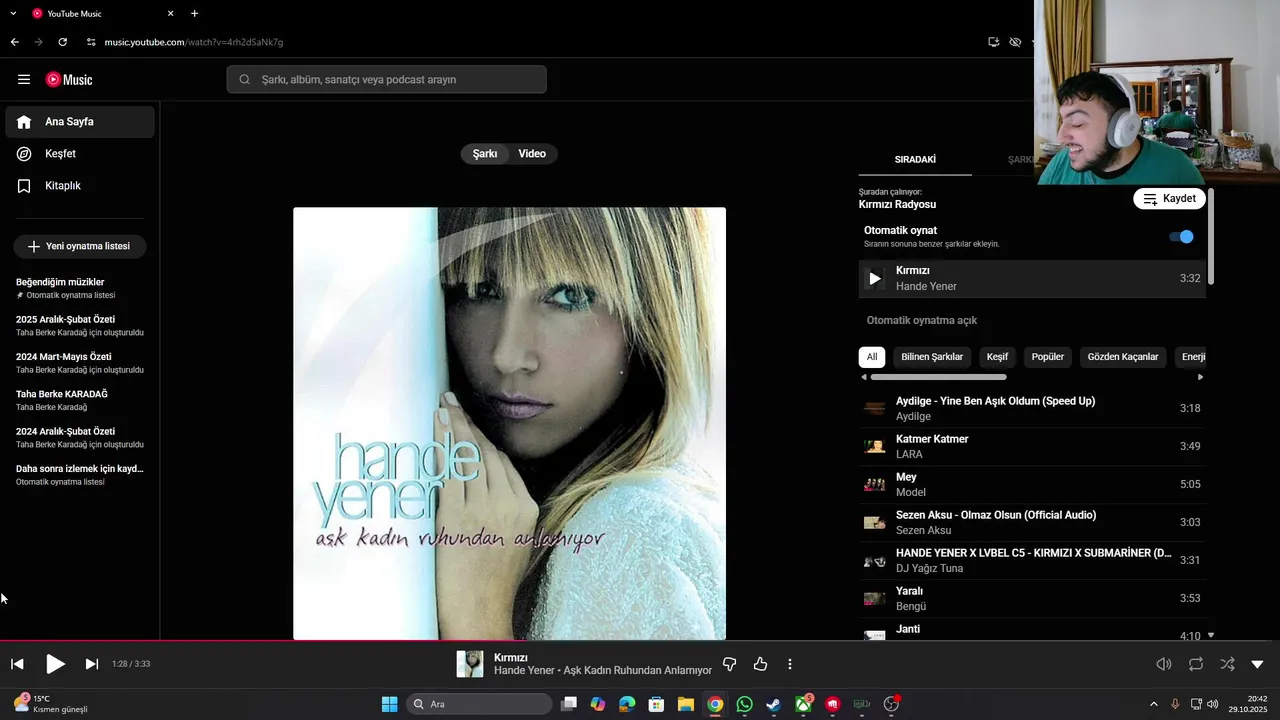Select Popüler filter chip

point(1048,357)
